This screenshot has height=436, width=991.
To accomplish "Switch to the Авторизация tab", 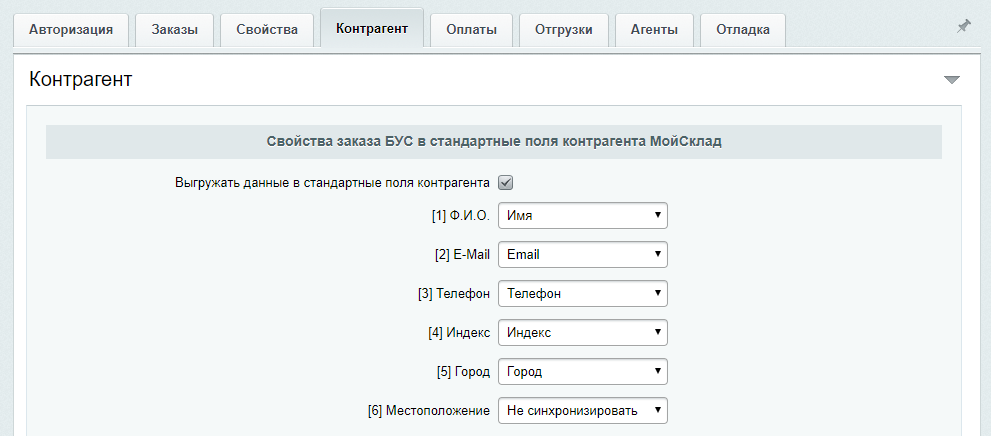I will (x=71, y=30).
